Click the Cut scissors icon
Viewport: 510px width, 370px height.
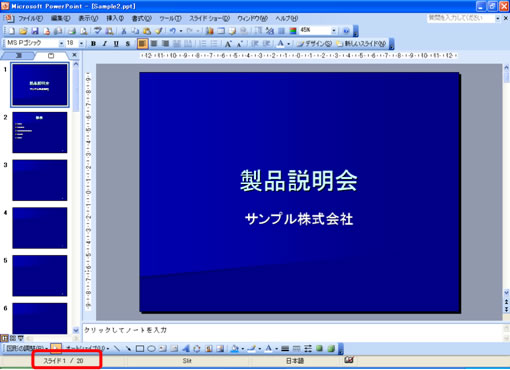124,31
